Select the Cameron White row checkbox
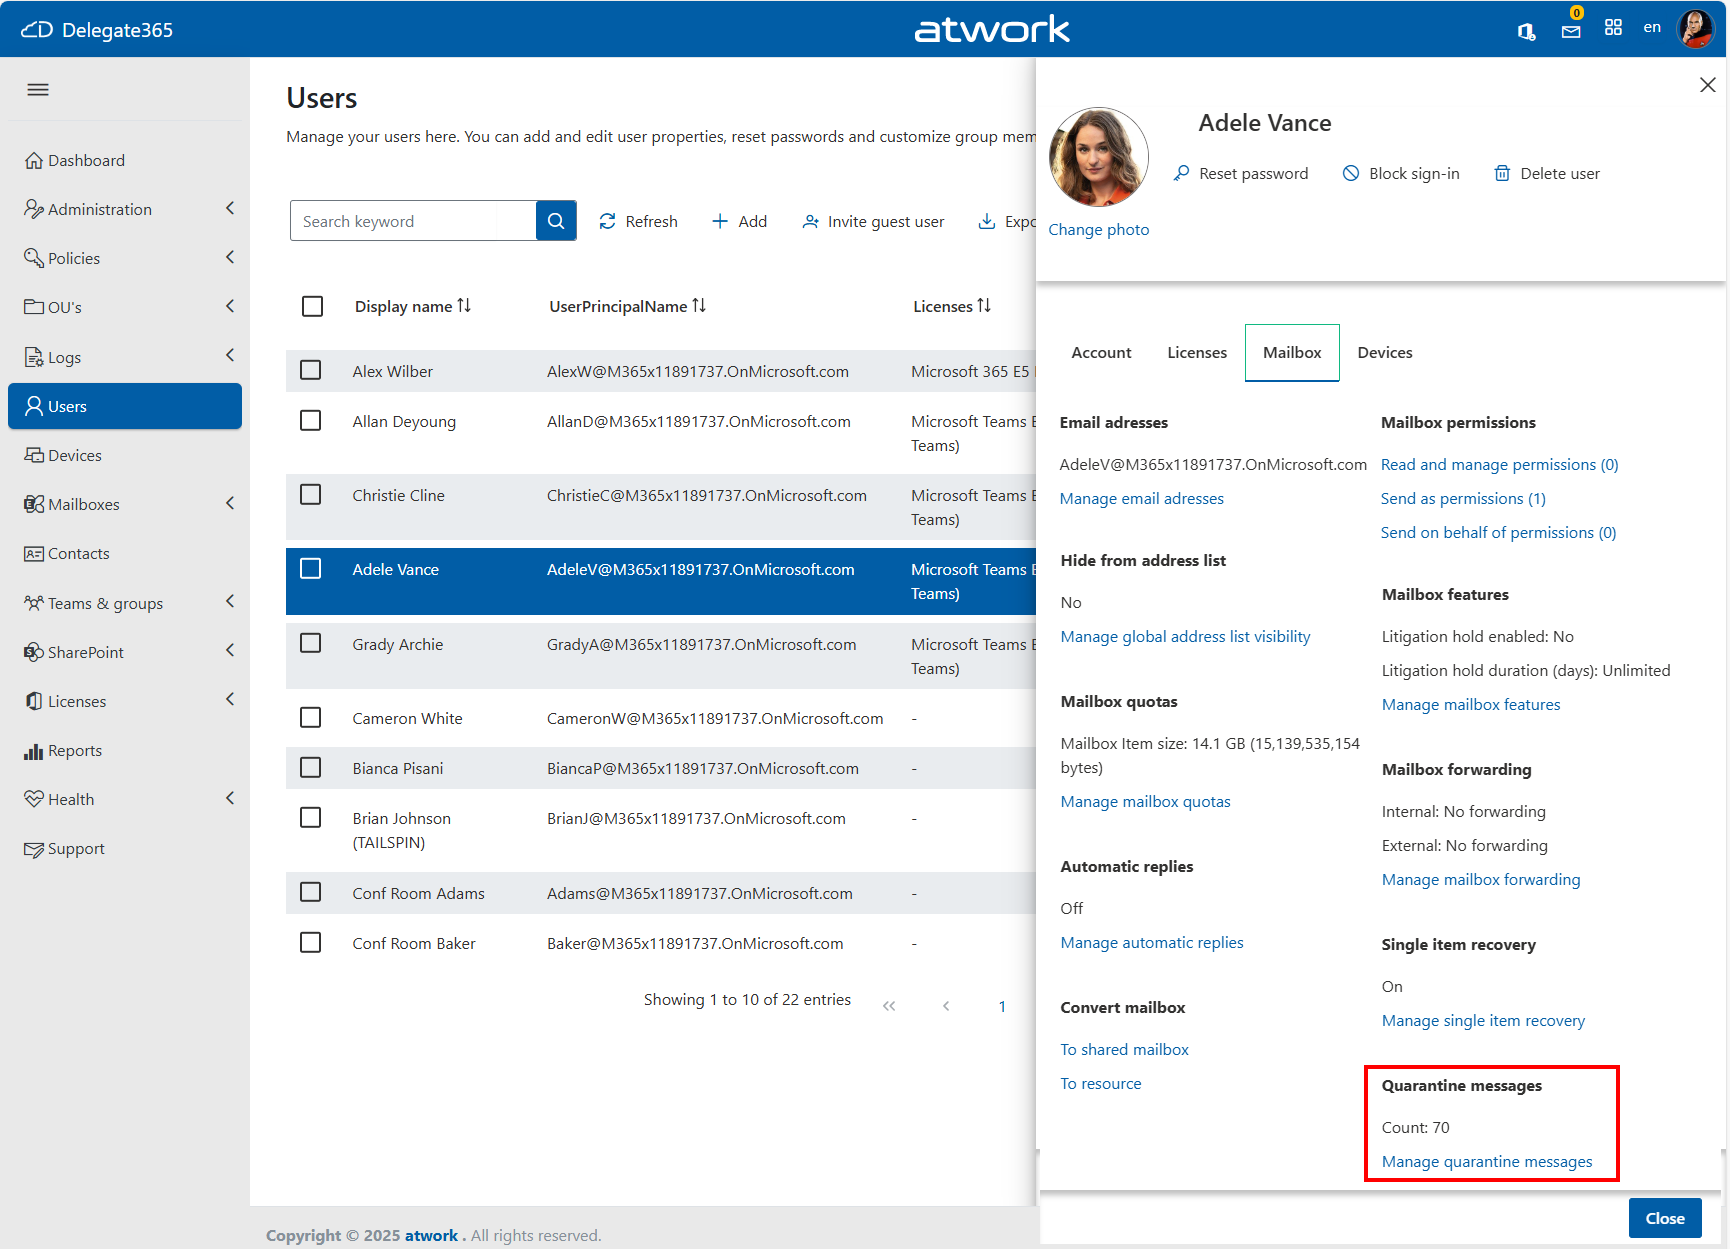 [x=311, y=718]
